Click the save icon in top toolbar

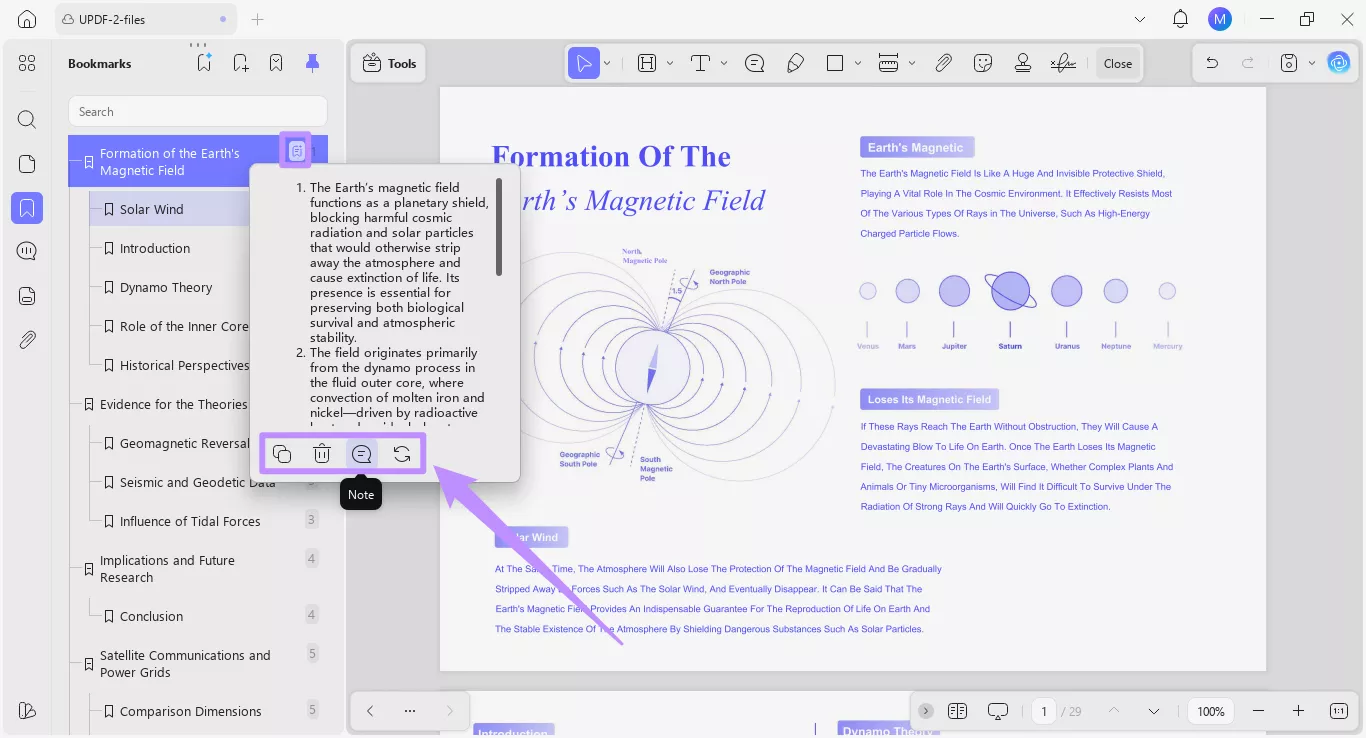click(1289, 63)
